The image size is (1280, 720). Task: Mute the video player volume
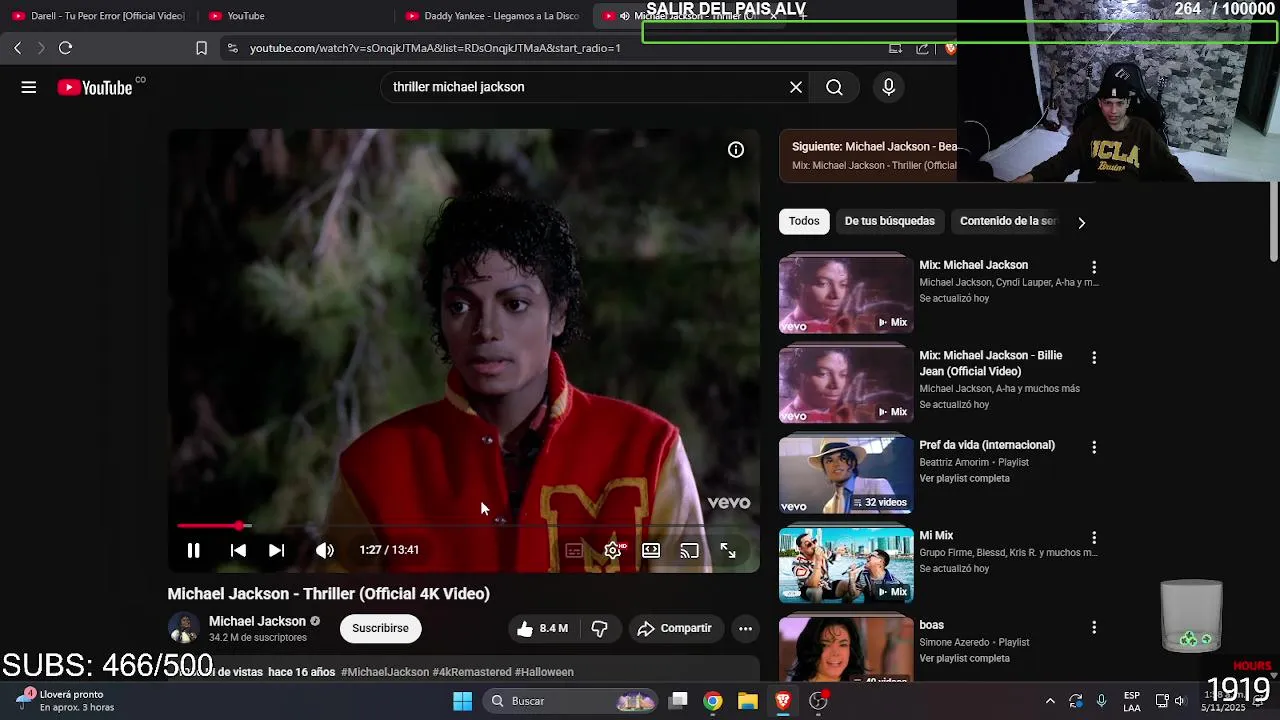click(x=325, y=550)
